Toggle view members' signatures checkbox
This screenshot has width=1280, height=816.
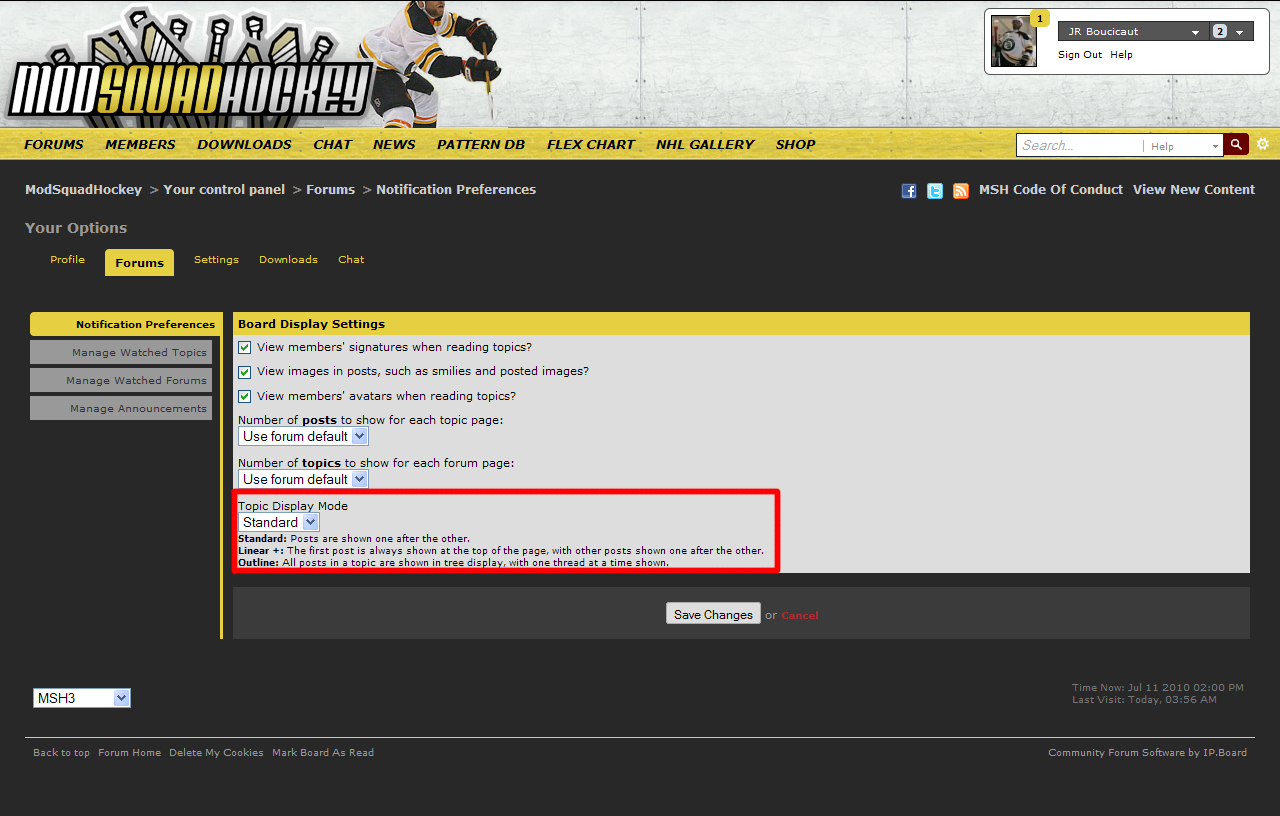coord(245,348)
